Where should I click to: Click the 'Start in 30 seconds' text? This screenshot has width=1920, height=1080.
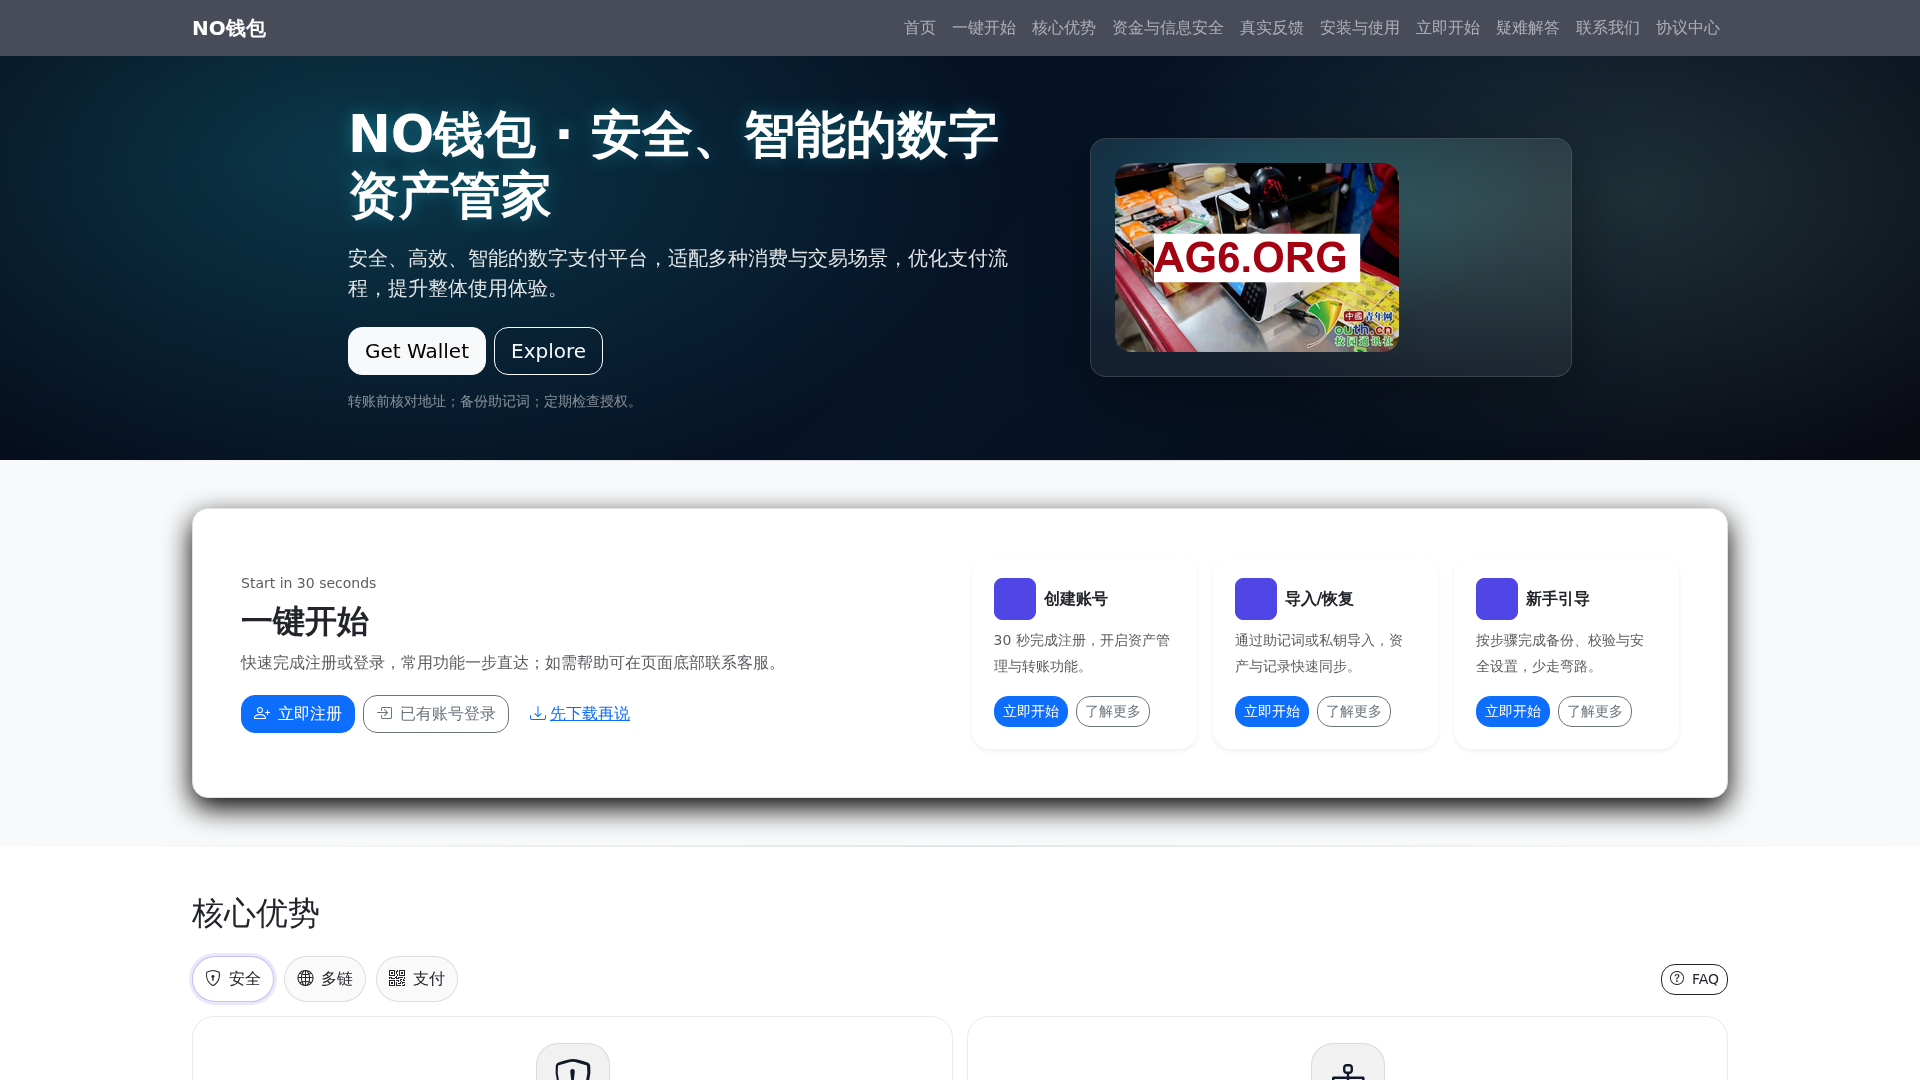pos(309,583)
